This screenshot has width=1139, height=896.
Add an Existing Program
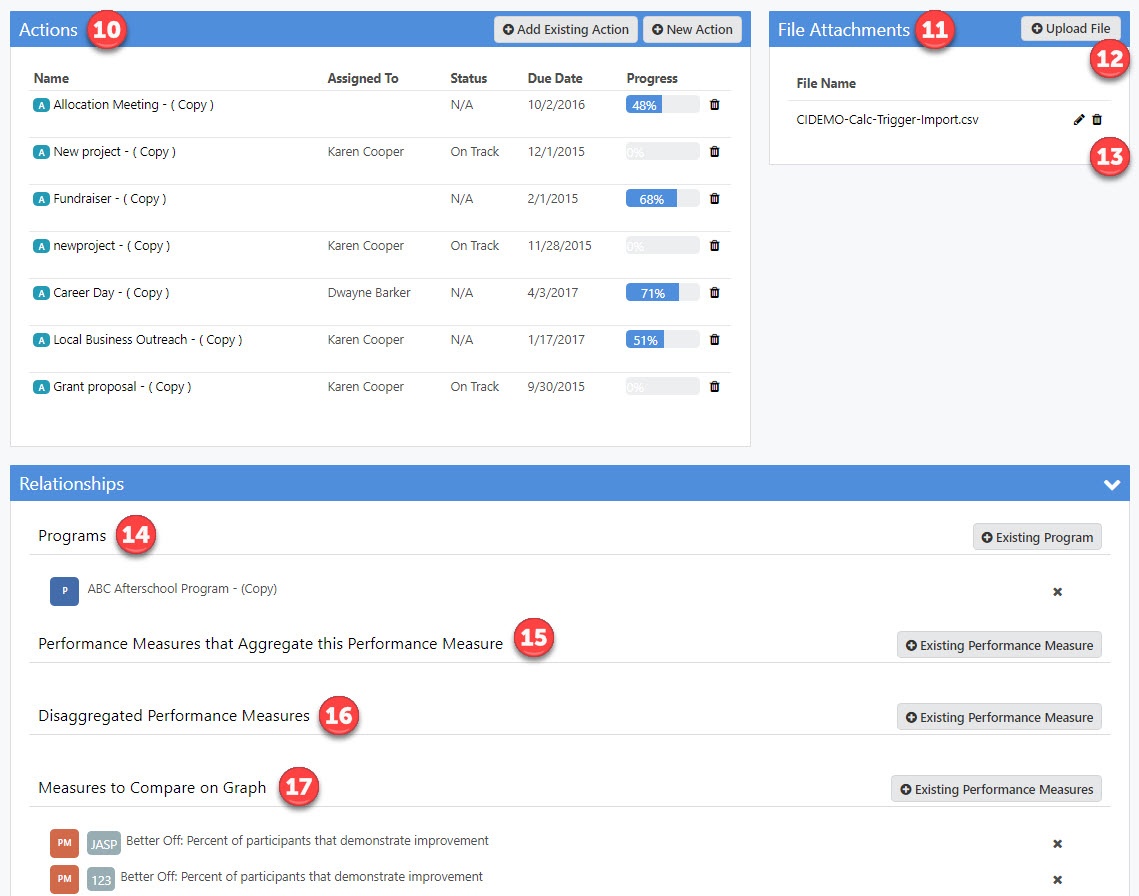pyautogui.click(x=1037, y=537)
